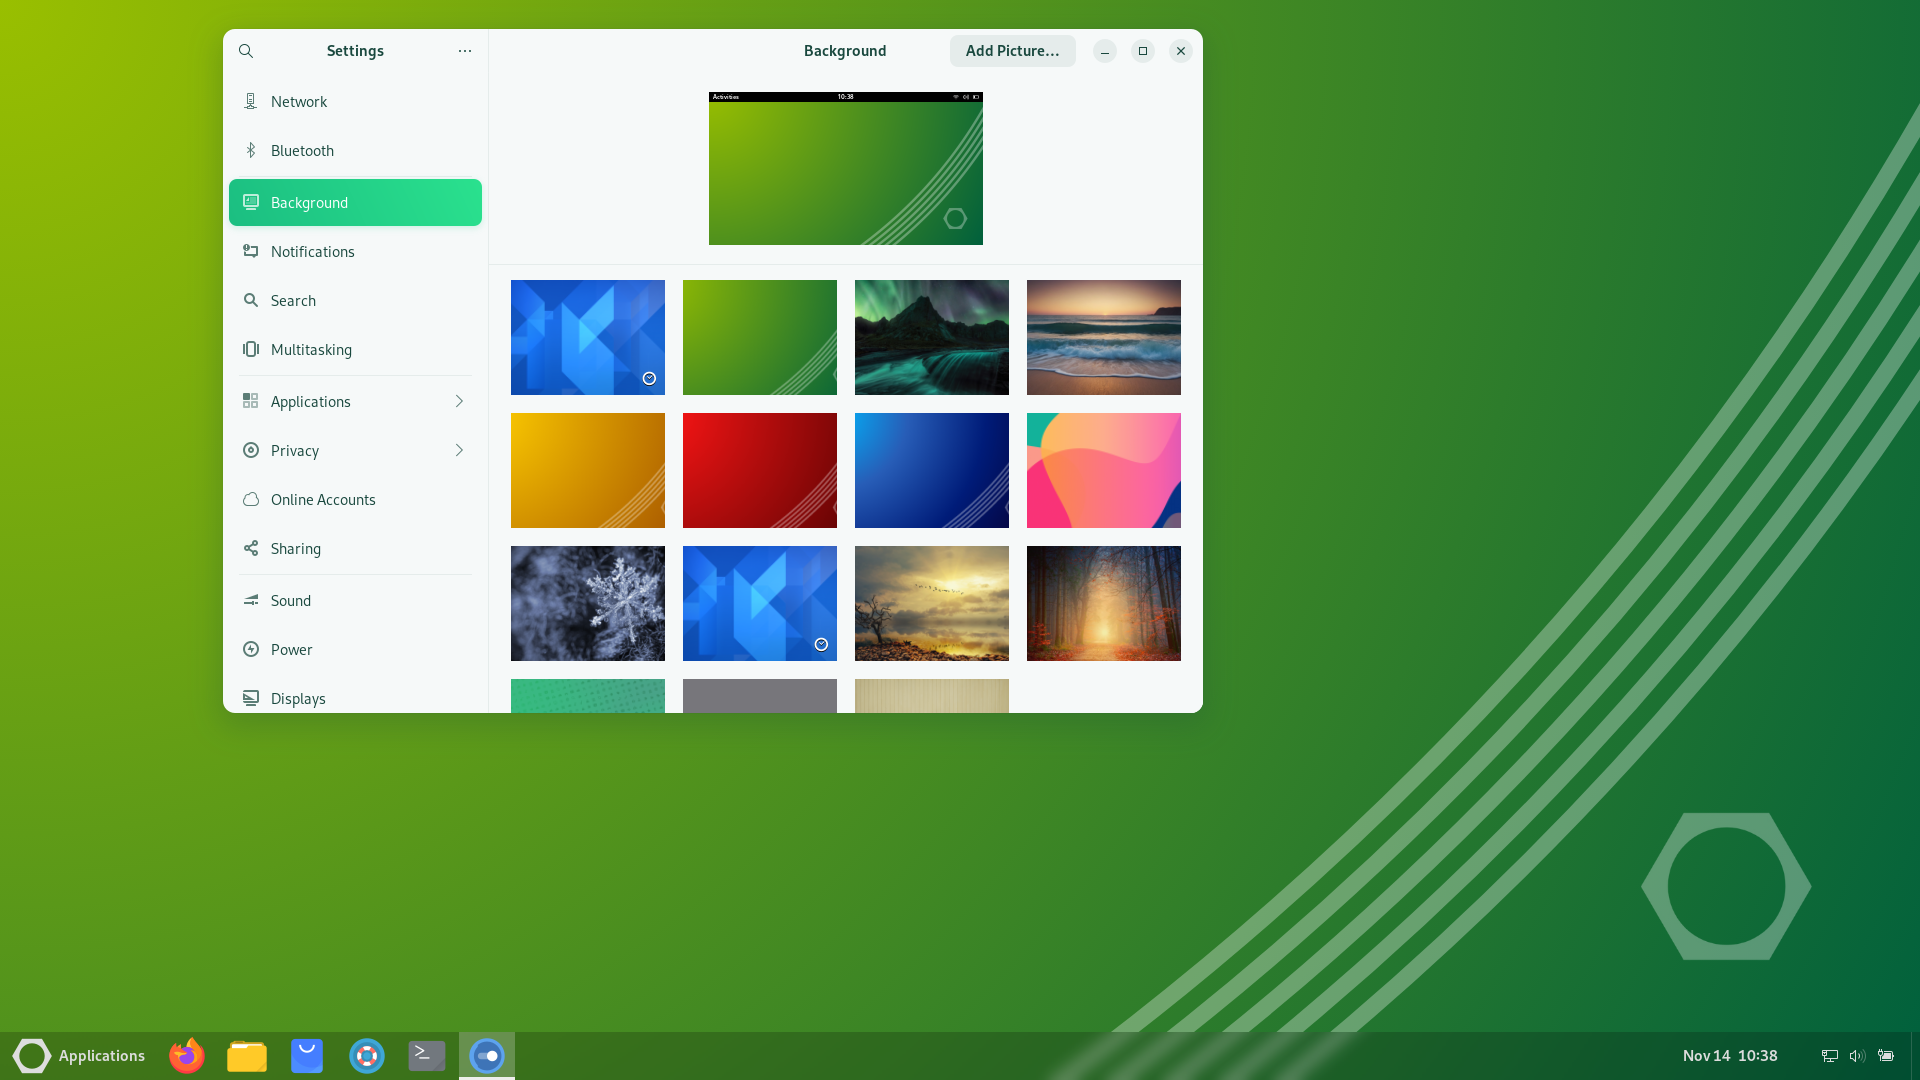Click the Add Picture... button
This screenshot has width=1920, height=1080.
coord(1012,51)
